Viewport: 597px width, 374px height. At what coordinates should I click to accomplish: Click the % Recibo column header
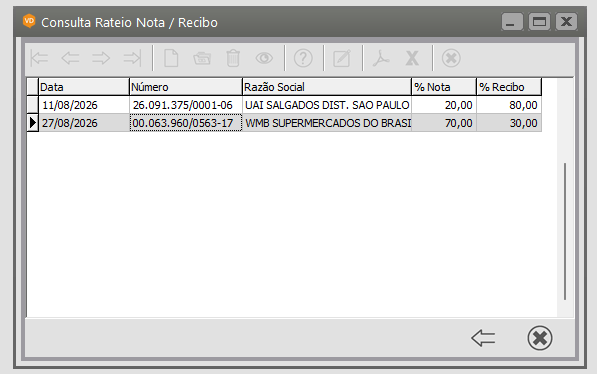(x=509, y=87)
